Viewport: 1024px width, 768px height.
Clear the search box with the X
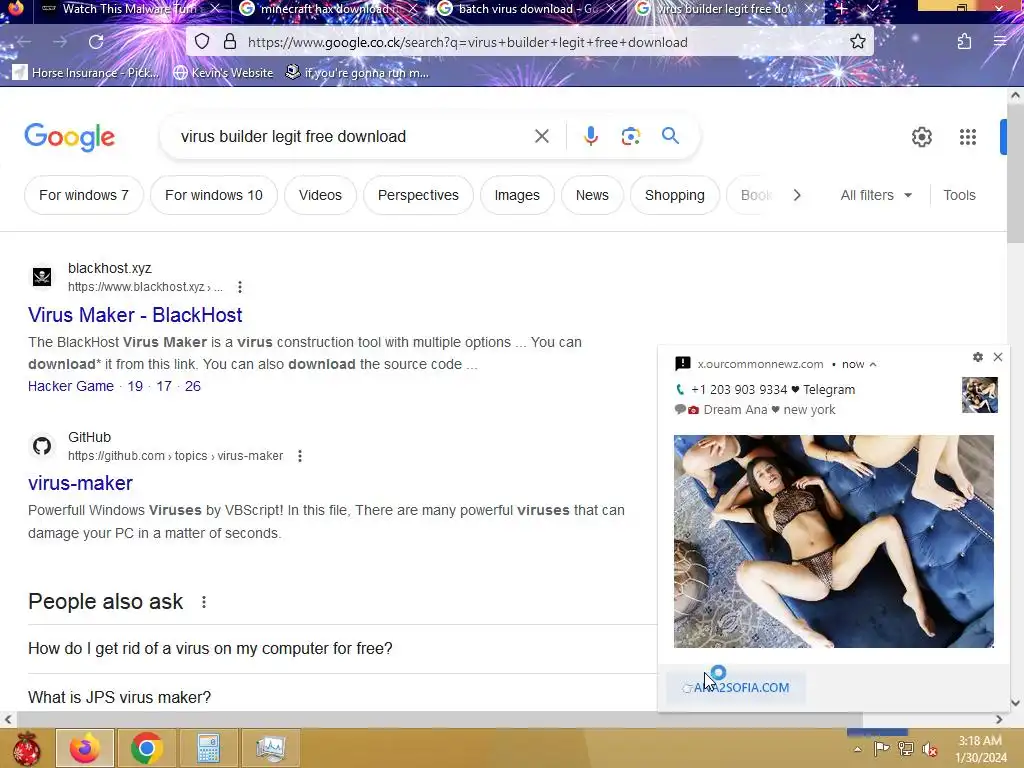click(x=541, y=136)
